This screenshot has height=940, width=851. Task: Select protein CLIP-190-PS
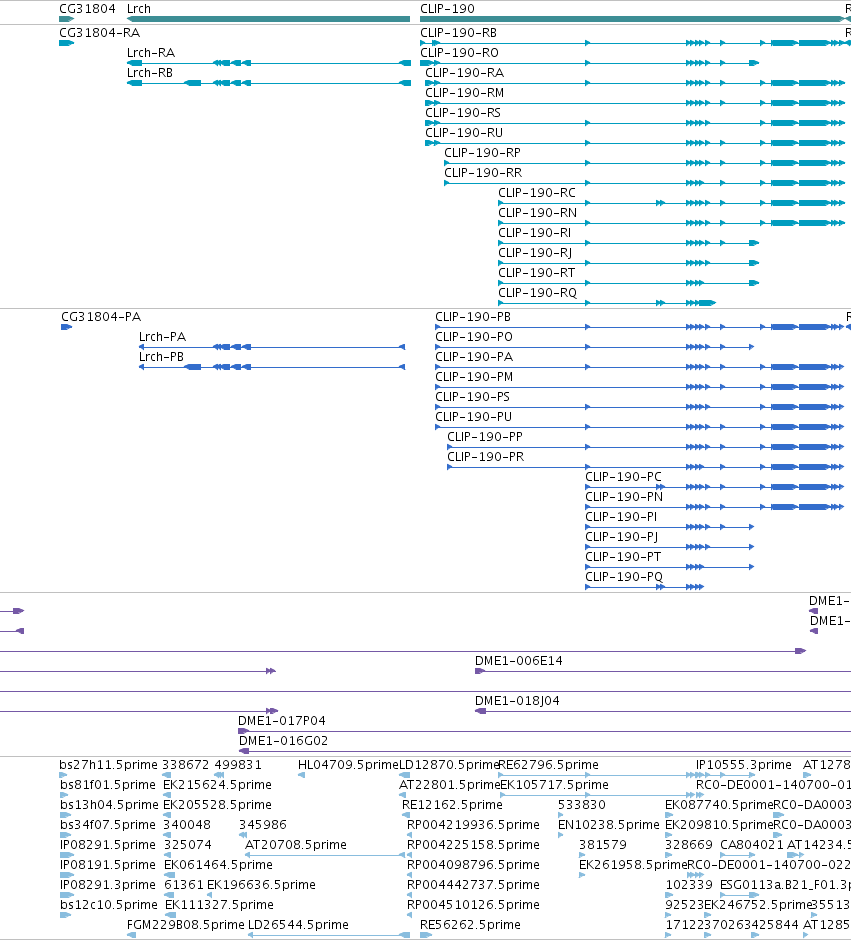[472, 397]
